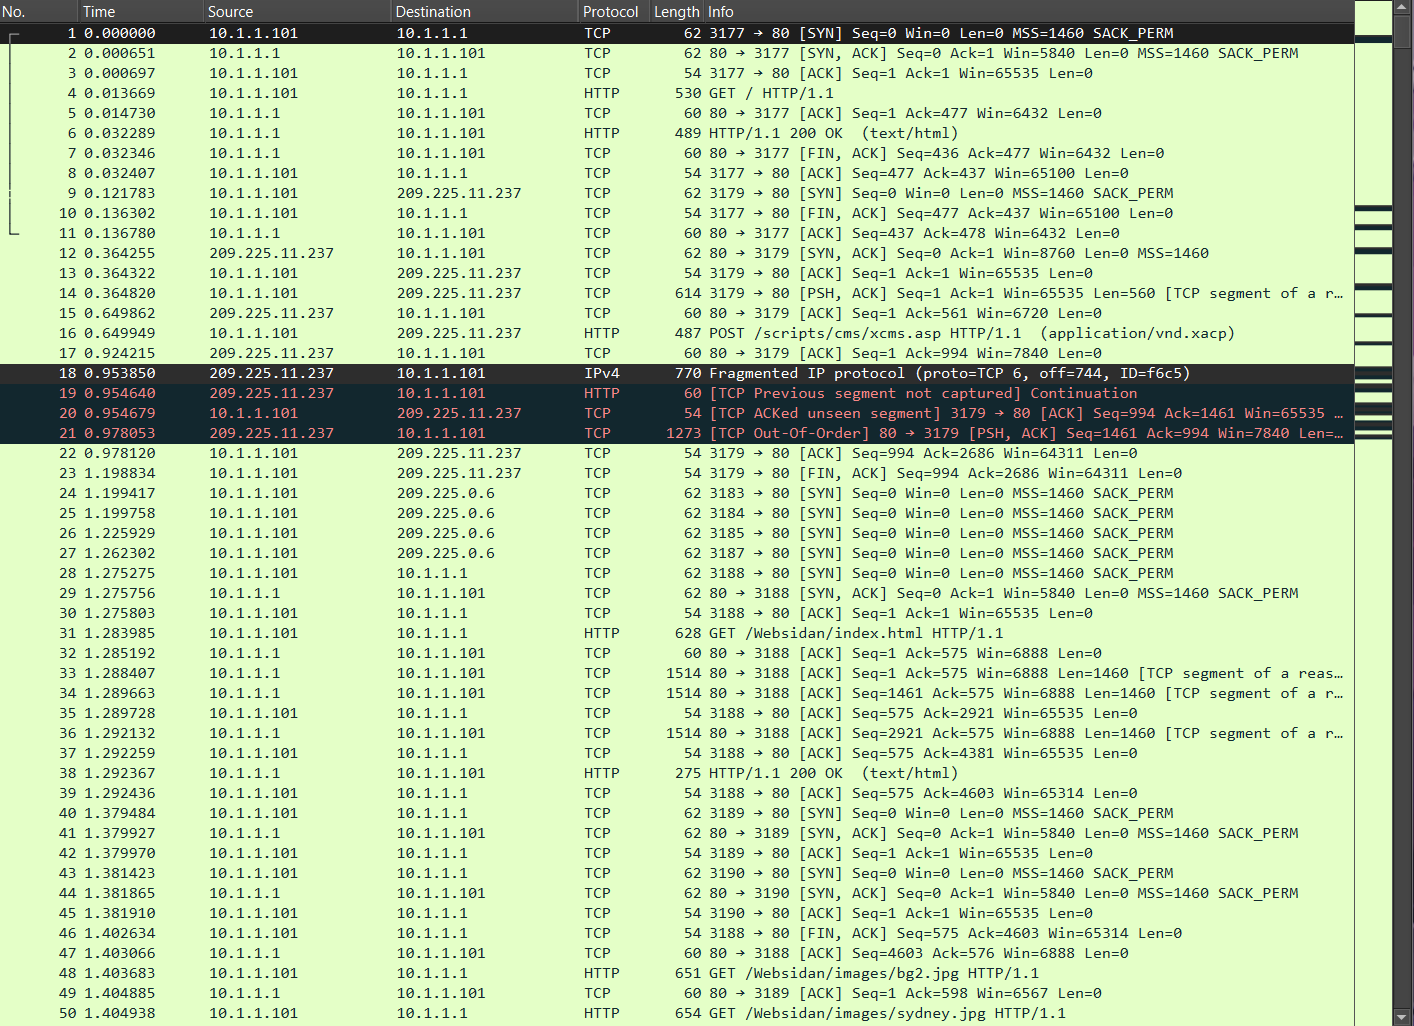Select the POST /scripts/cms/xcms.asp packet

click(600, 332)
